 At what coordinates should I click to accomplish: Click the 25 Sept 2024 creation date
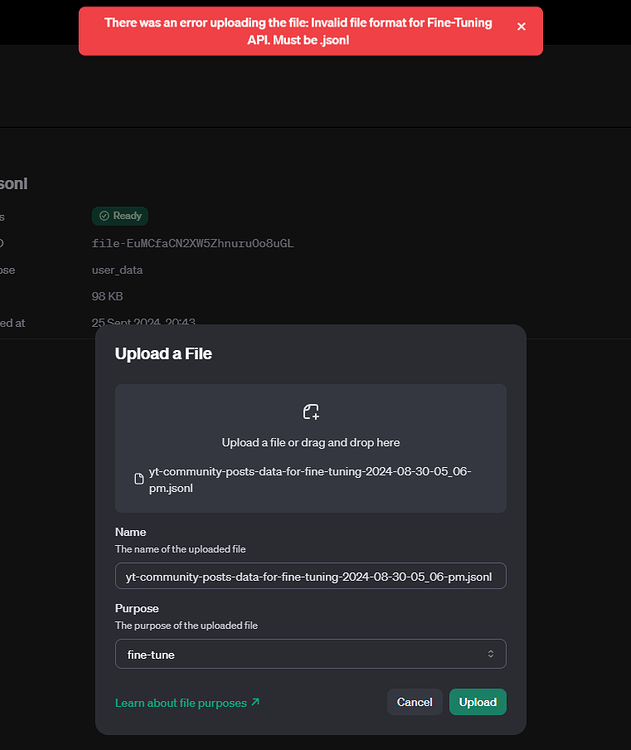tap(143, 322)
